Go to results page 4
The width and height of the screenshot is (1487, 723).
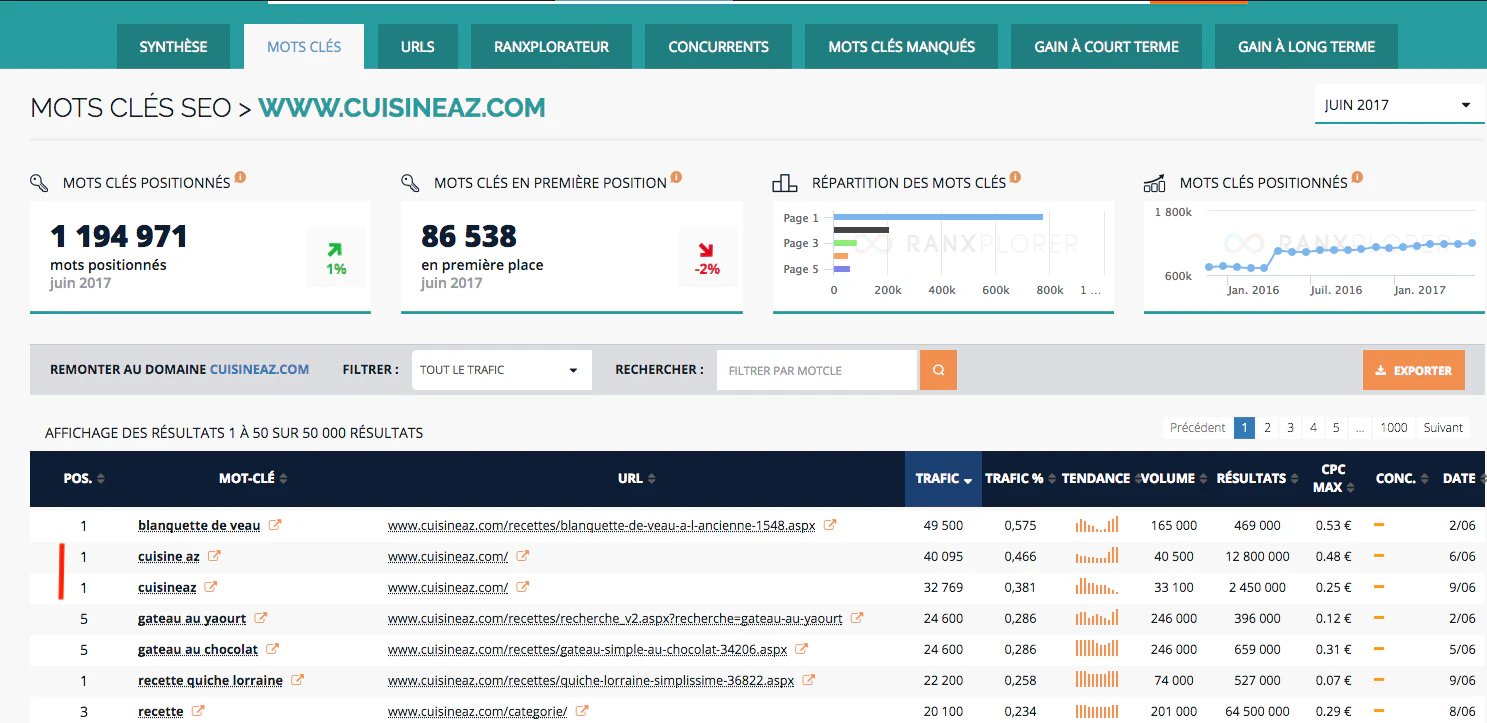1313,428
